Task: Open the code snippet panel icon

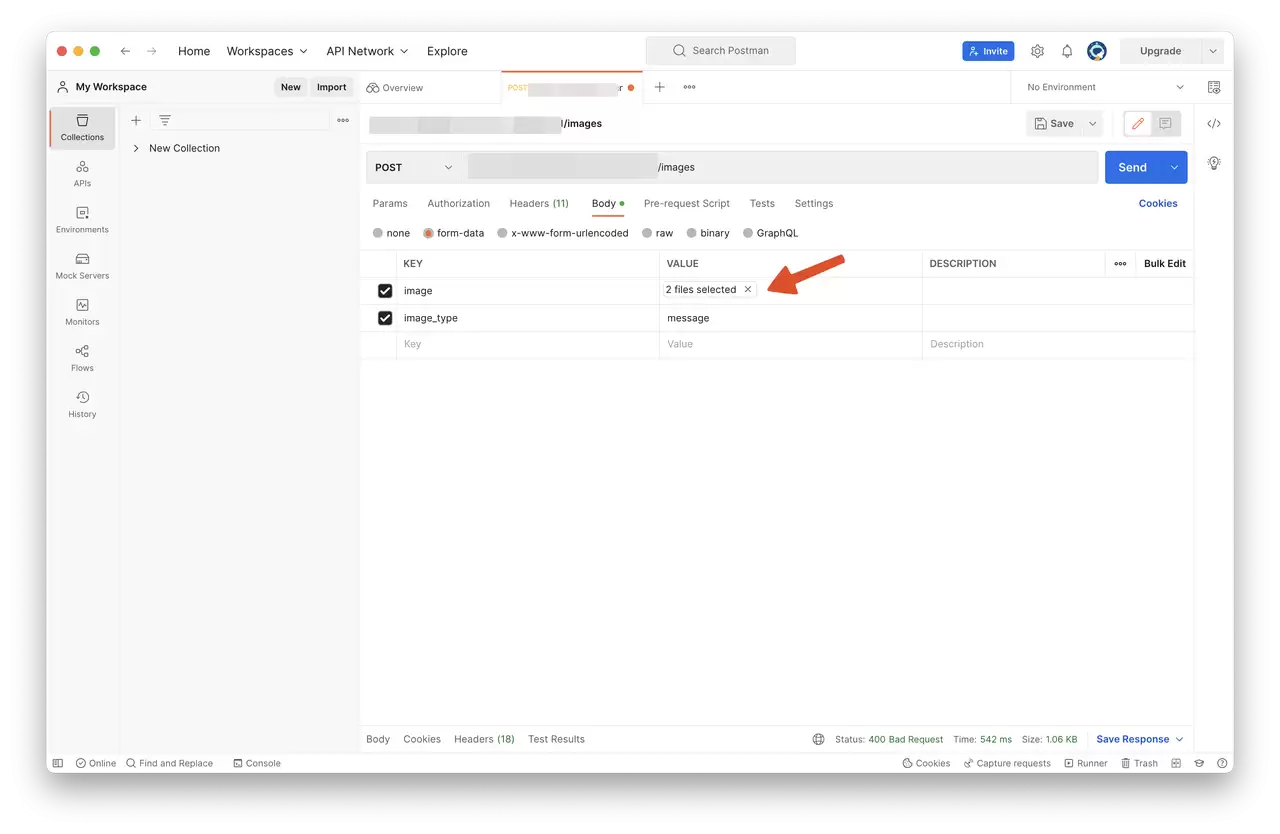Action: 1214,124
